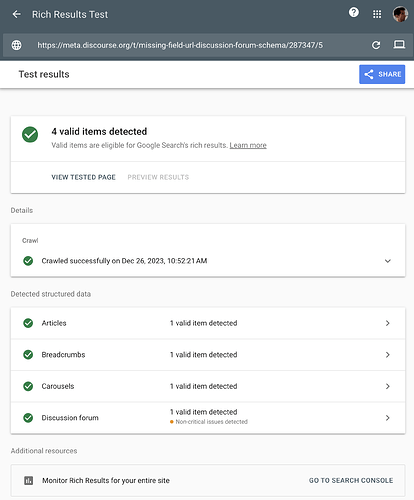Image resolution: width=414 pixels, height=500 pixels.
Task: Click the large green check by valid items
Action: tap(30, 135)
